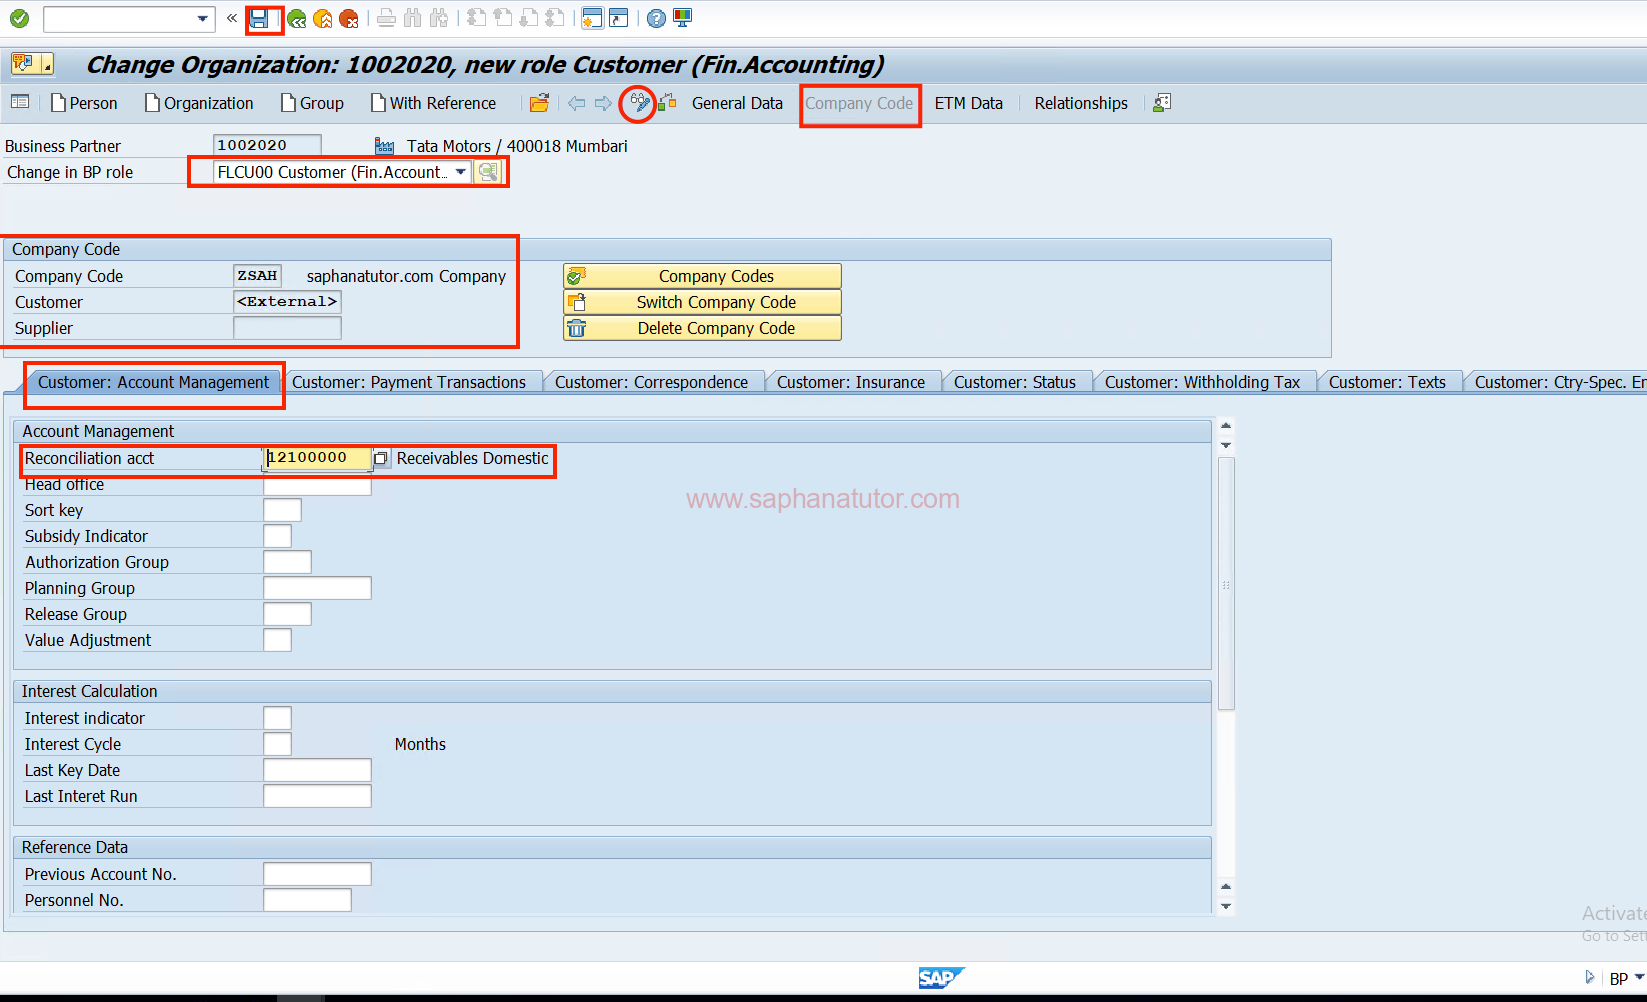
Task: Click the Company Codes button
Action: [702, 276]
